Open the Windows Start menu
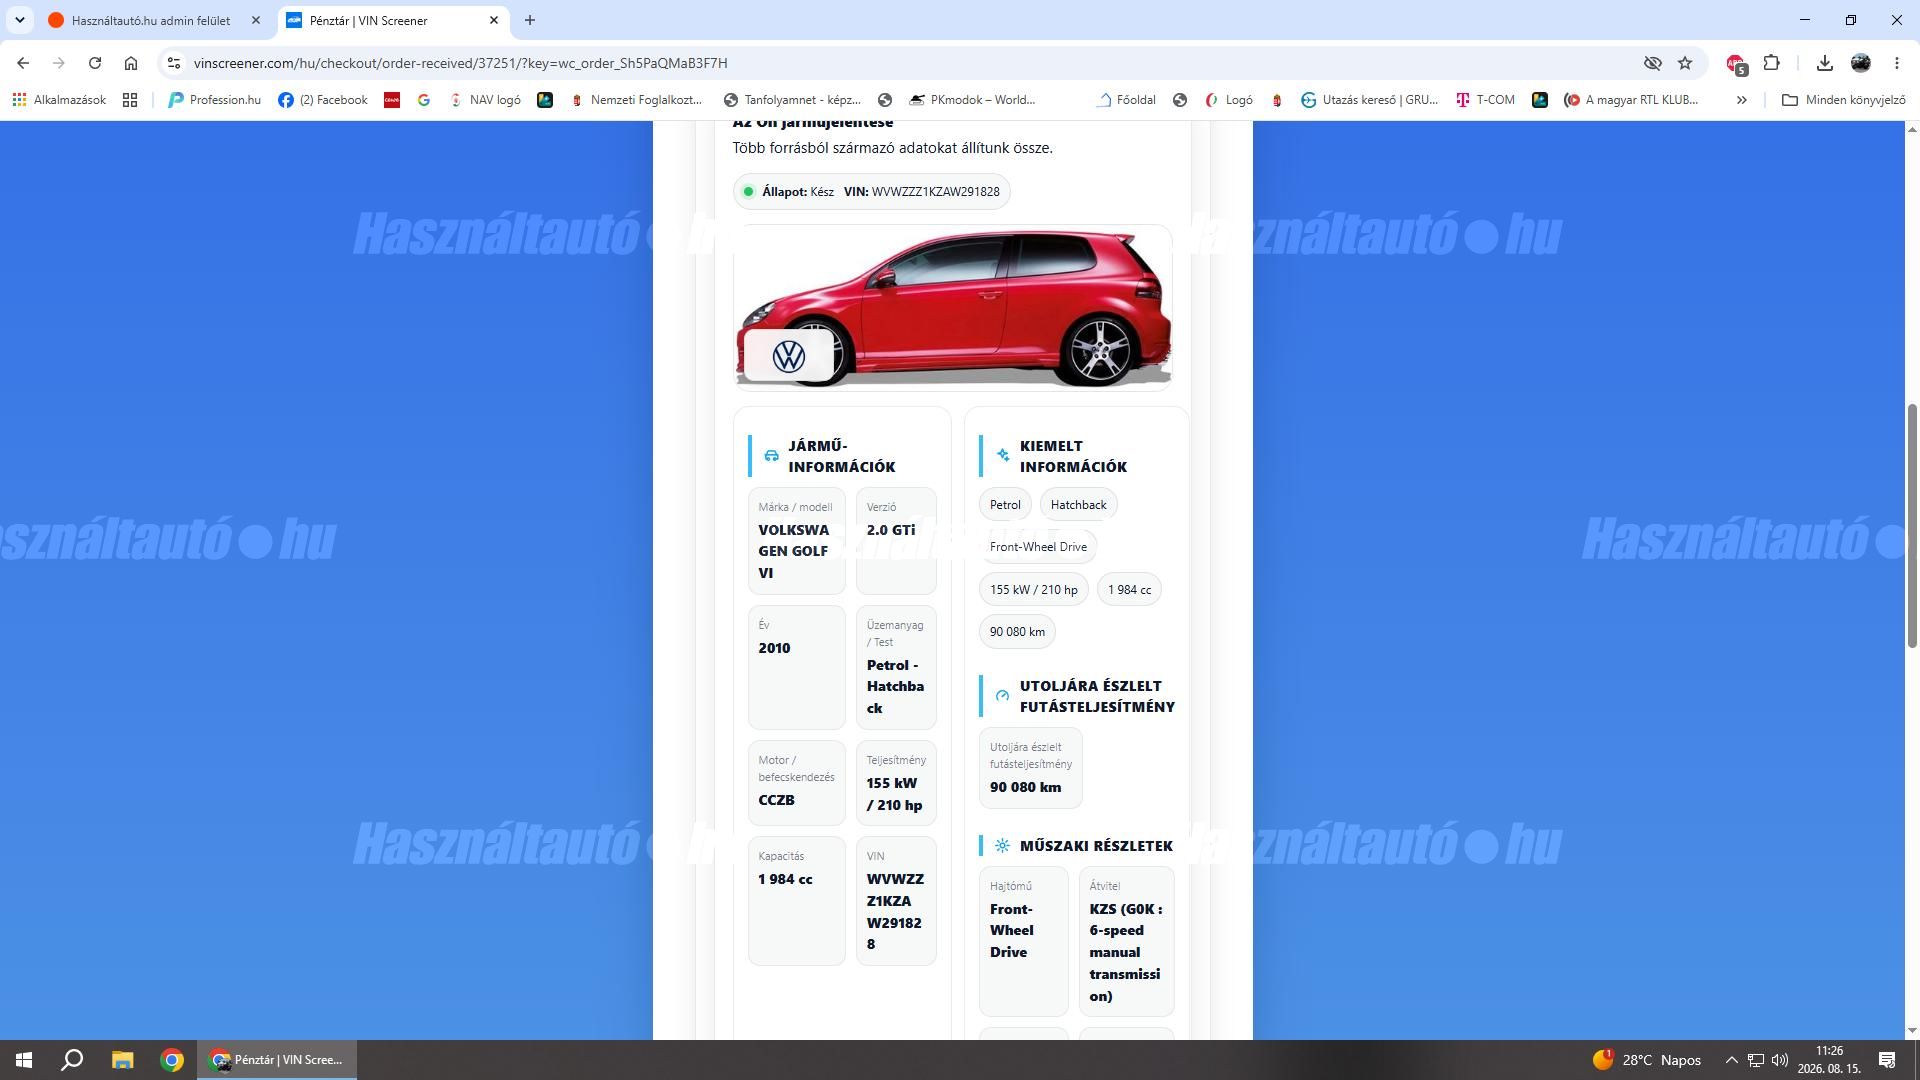This screenshot has width=1920, height=1080. click(24, 1060)
